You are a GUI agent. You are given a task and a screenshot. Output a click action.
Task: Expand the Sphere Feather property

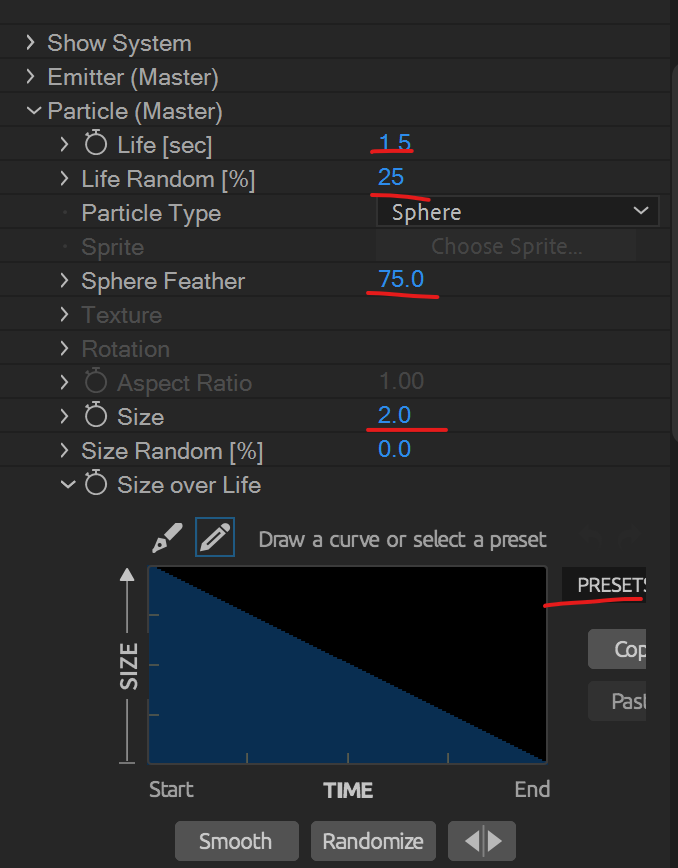pyautogui.click(x=66, y=281)
